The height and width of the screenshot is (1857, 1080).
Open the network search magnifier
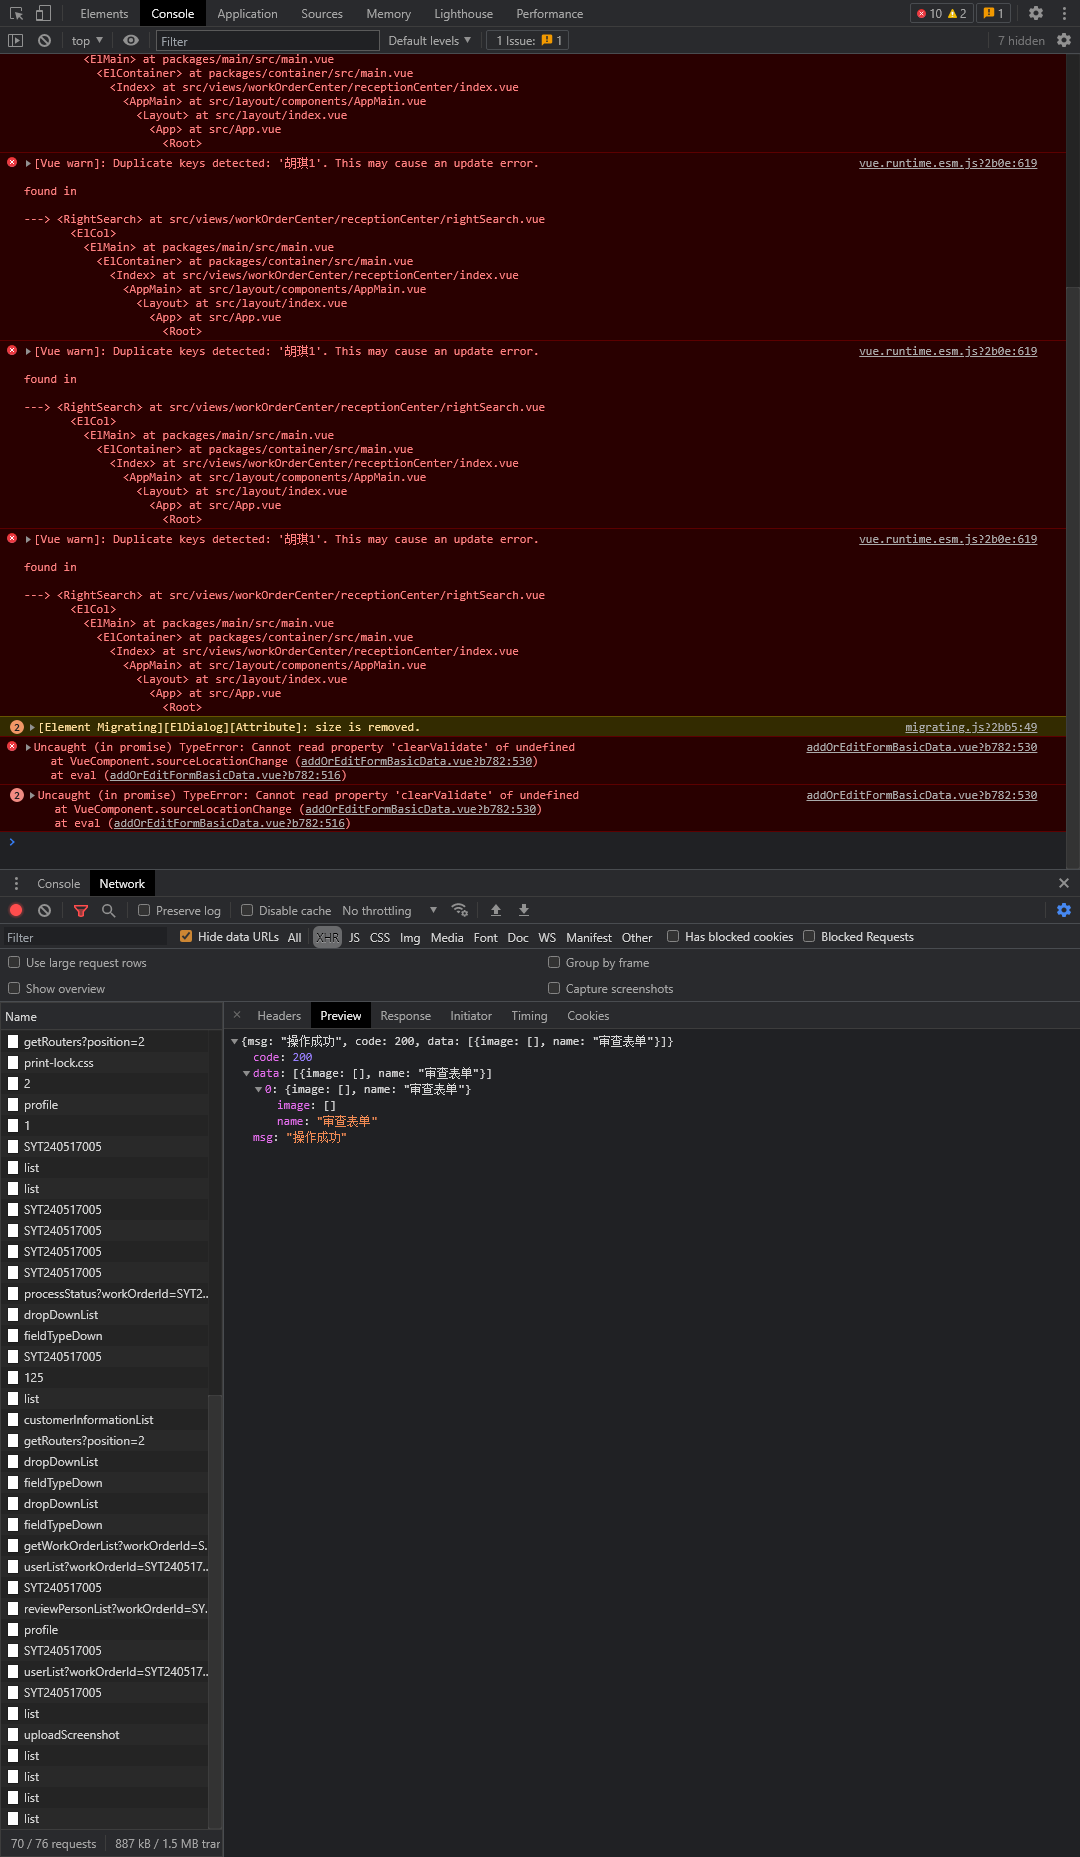[109, 911]
